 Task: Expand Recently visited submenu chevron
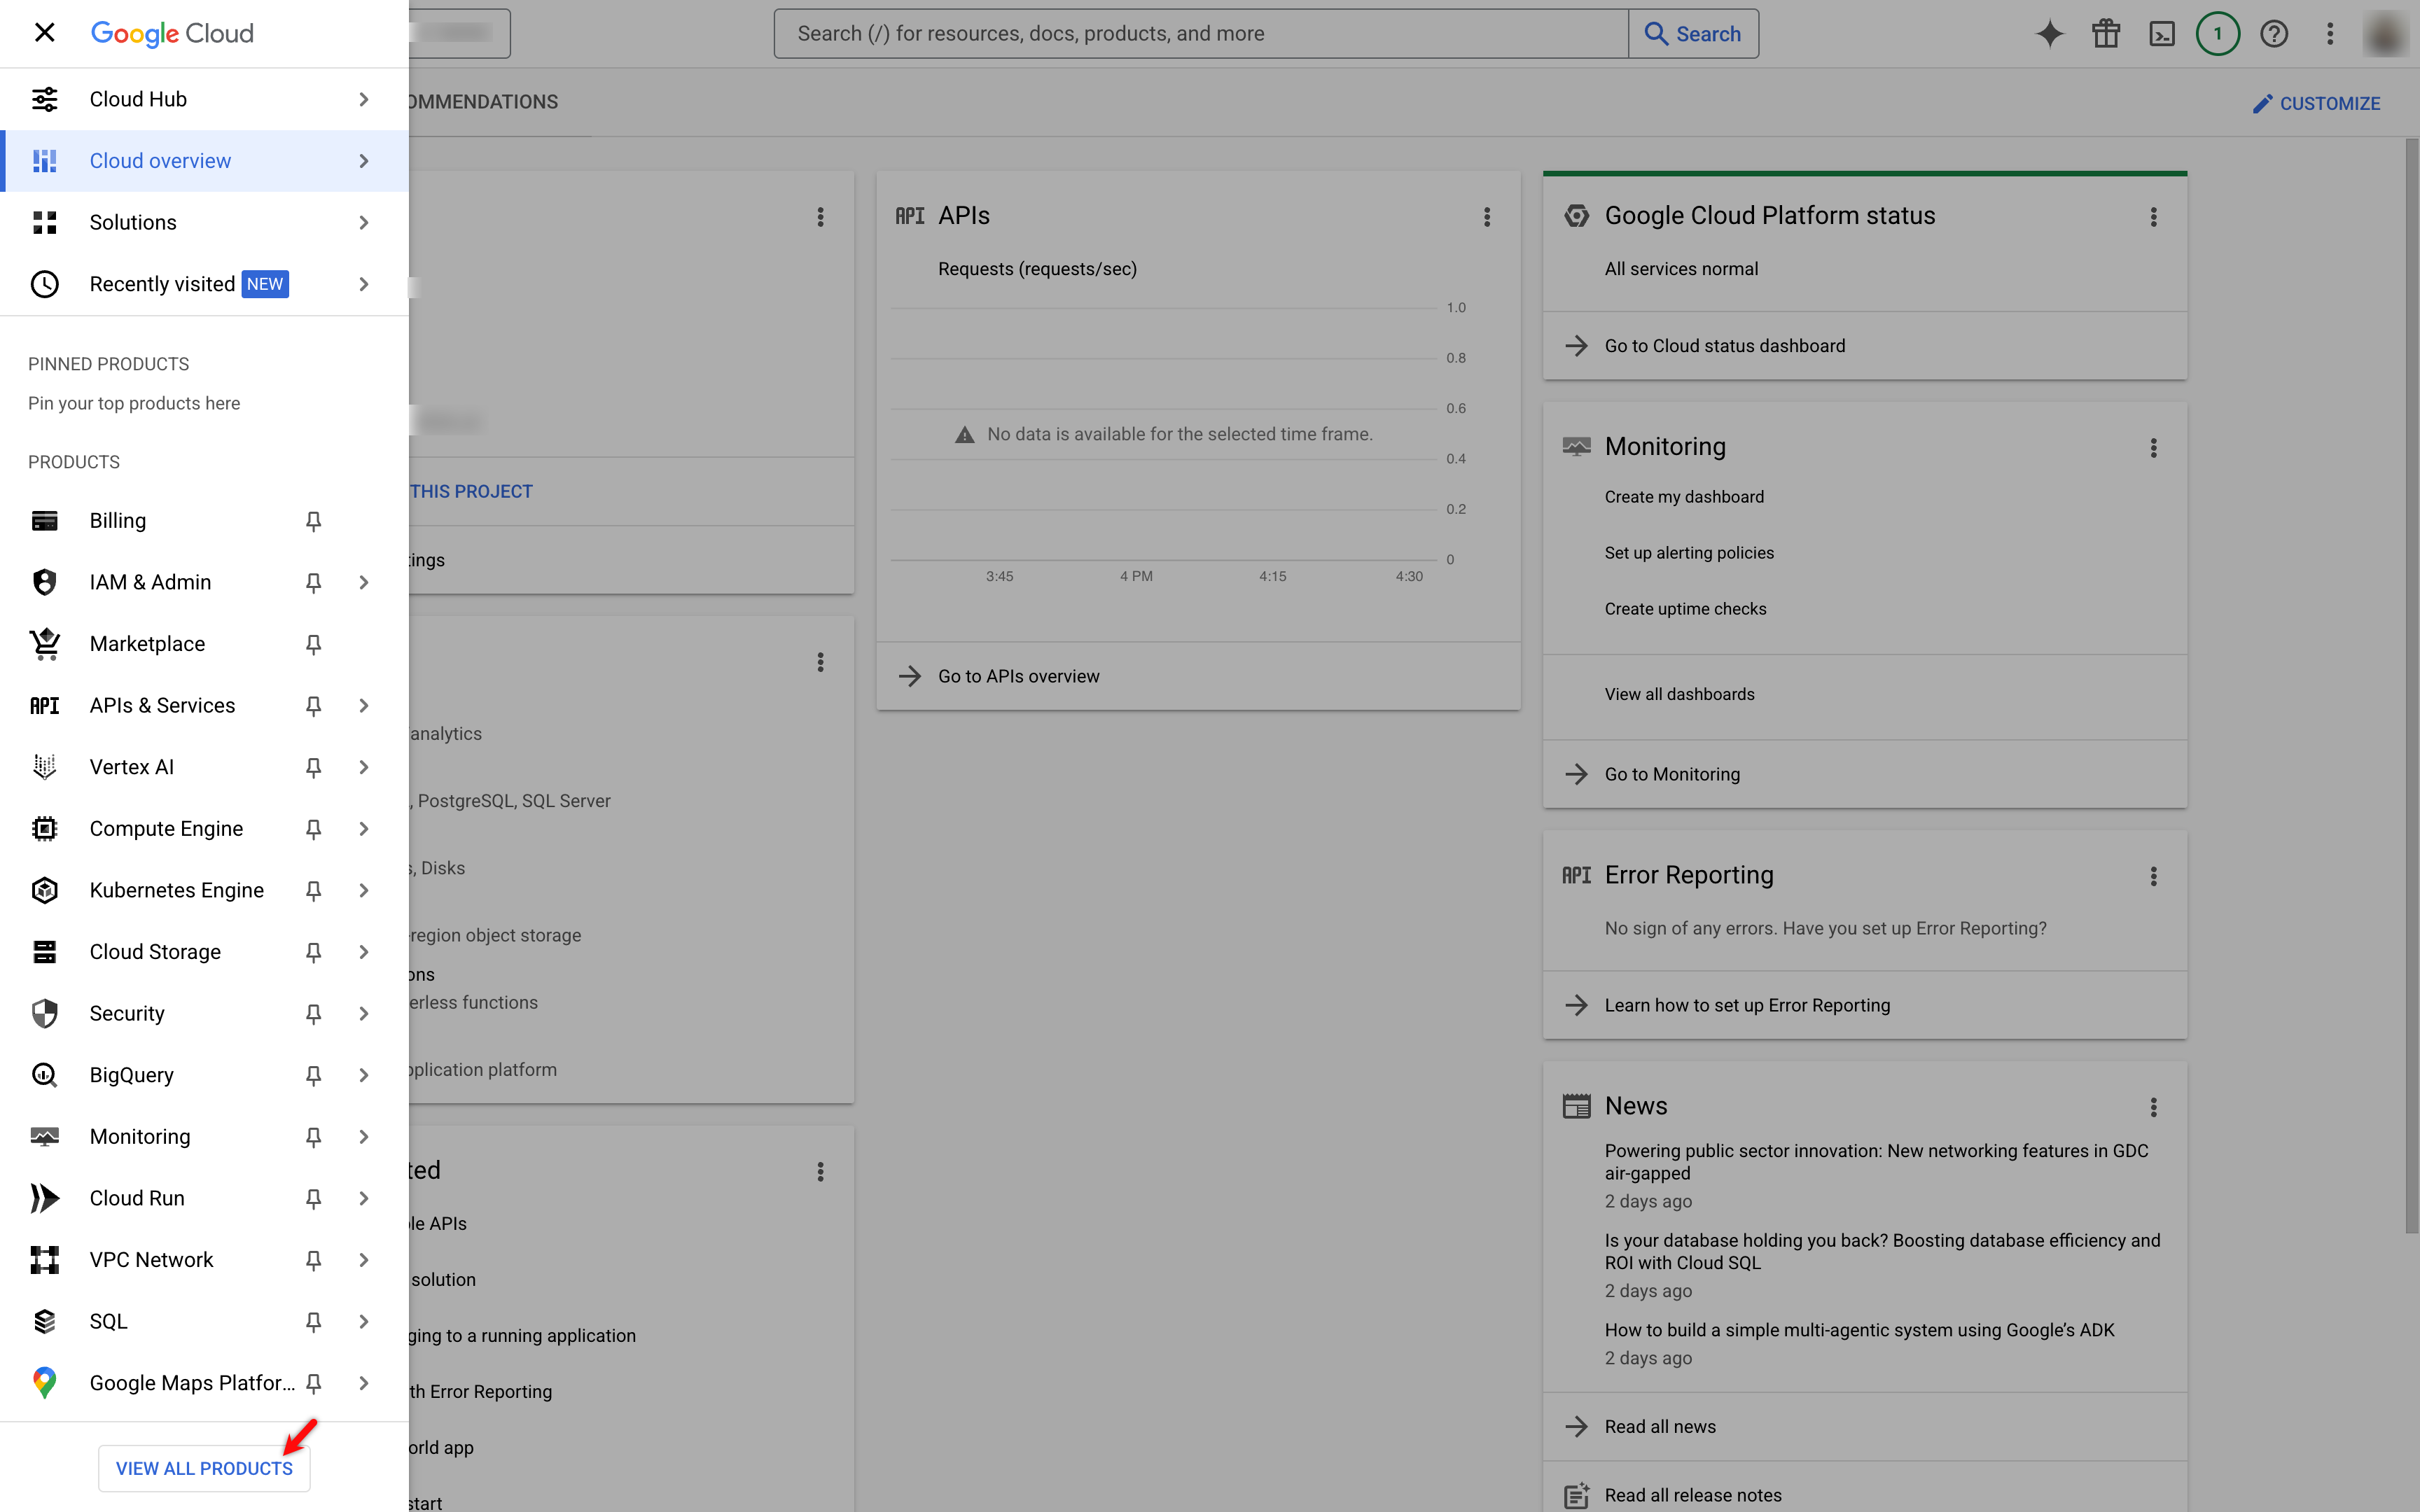click(364, 285)
